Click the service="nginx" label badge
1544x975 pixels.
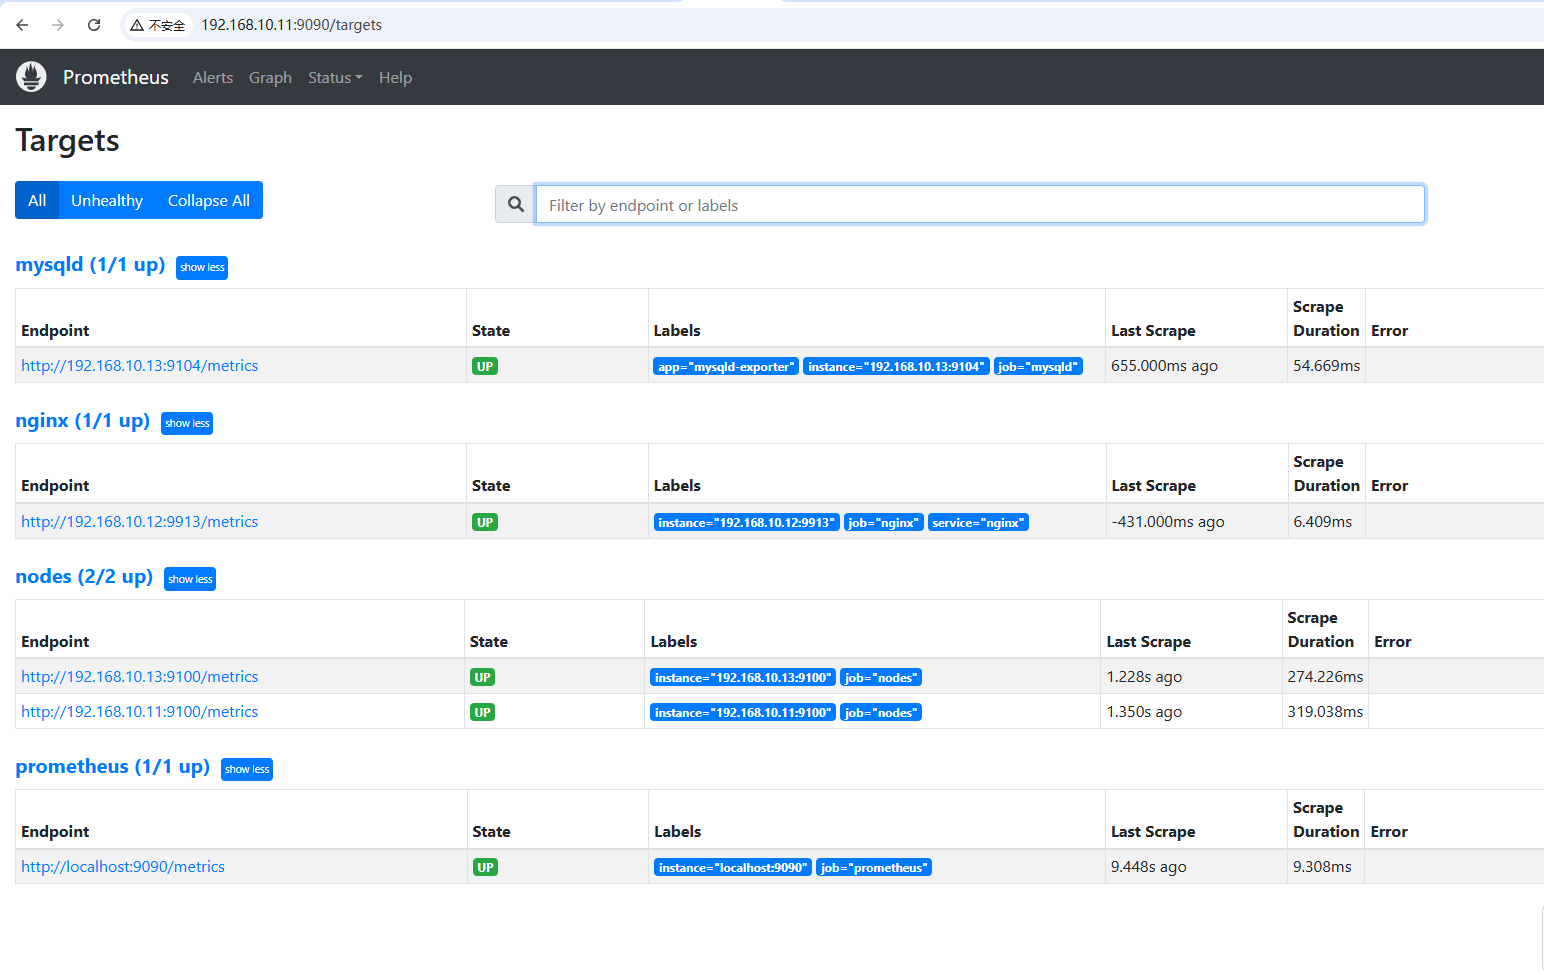979,523
